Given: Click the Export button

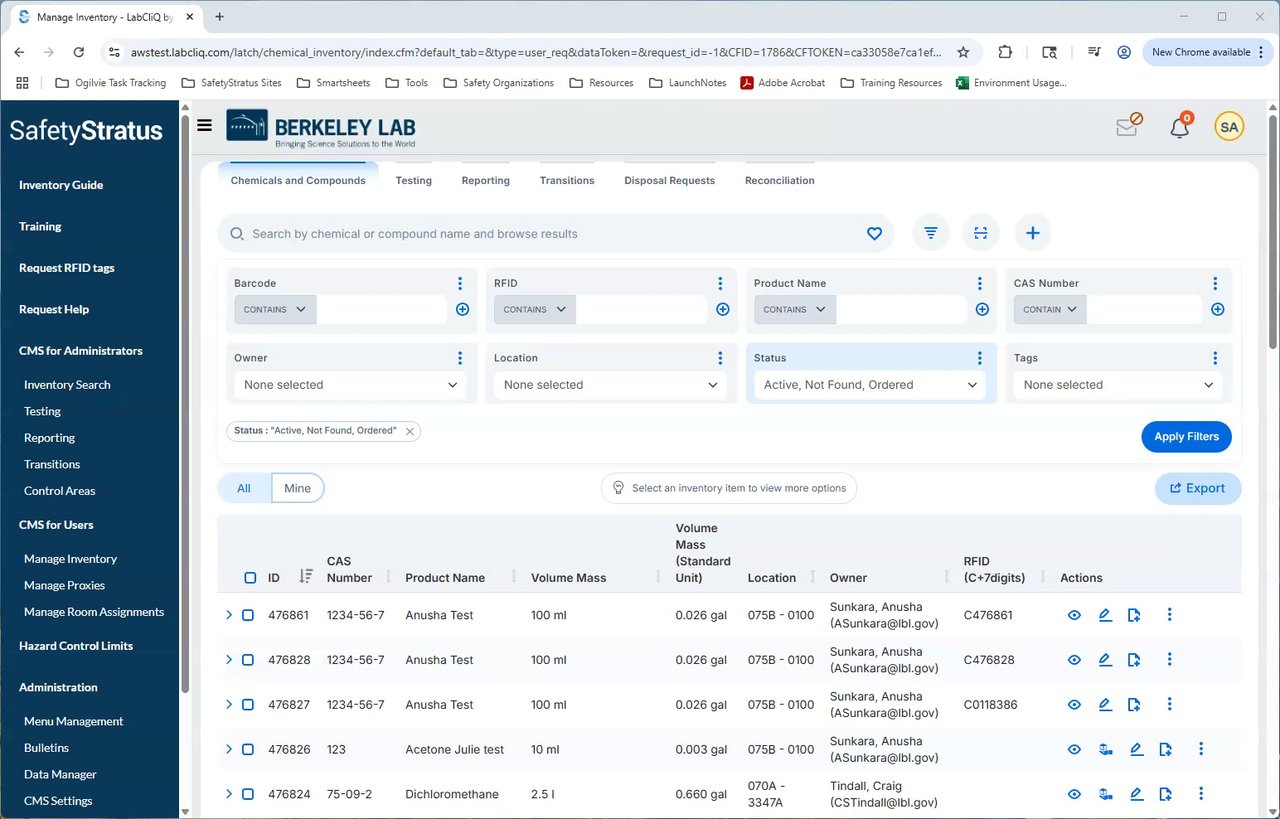Looking at the screenshot, I should click(x=1197, y=488).
